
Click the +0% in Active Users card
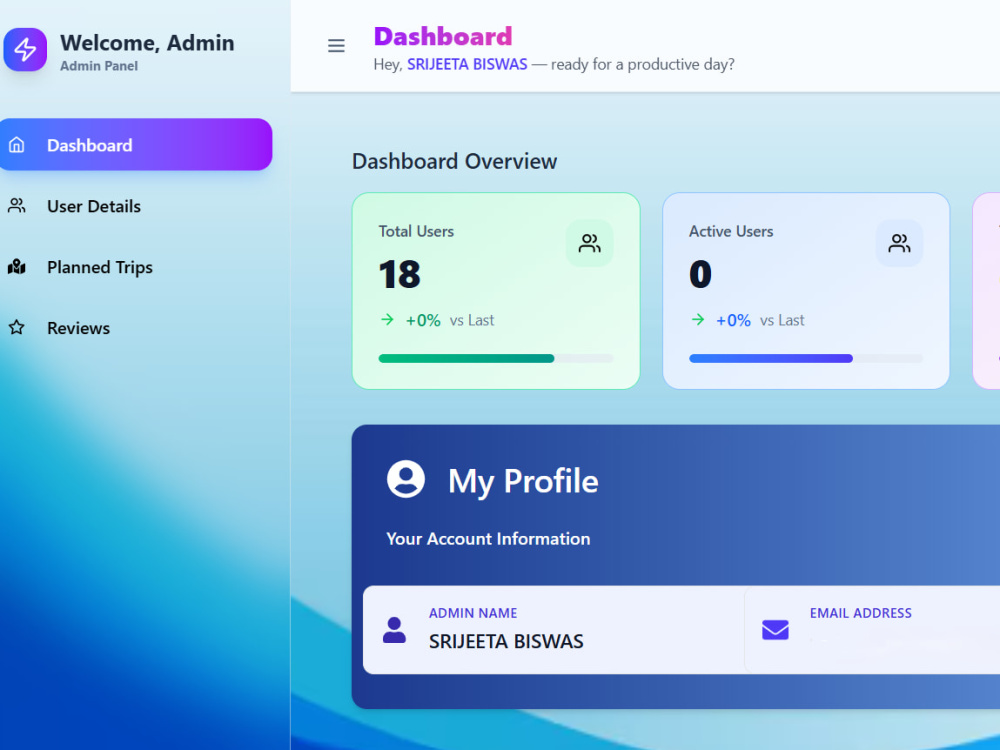pos(733,320)
